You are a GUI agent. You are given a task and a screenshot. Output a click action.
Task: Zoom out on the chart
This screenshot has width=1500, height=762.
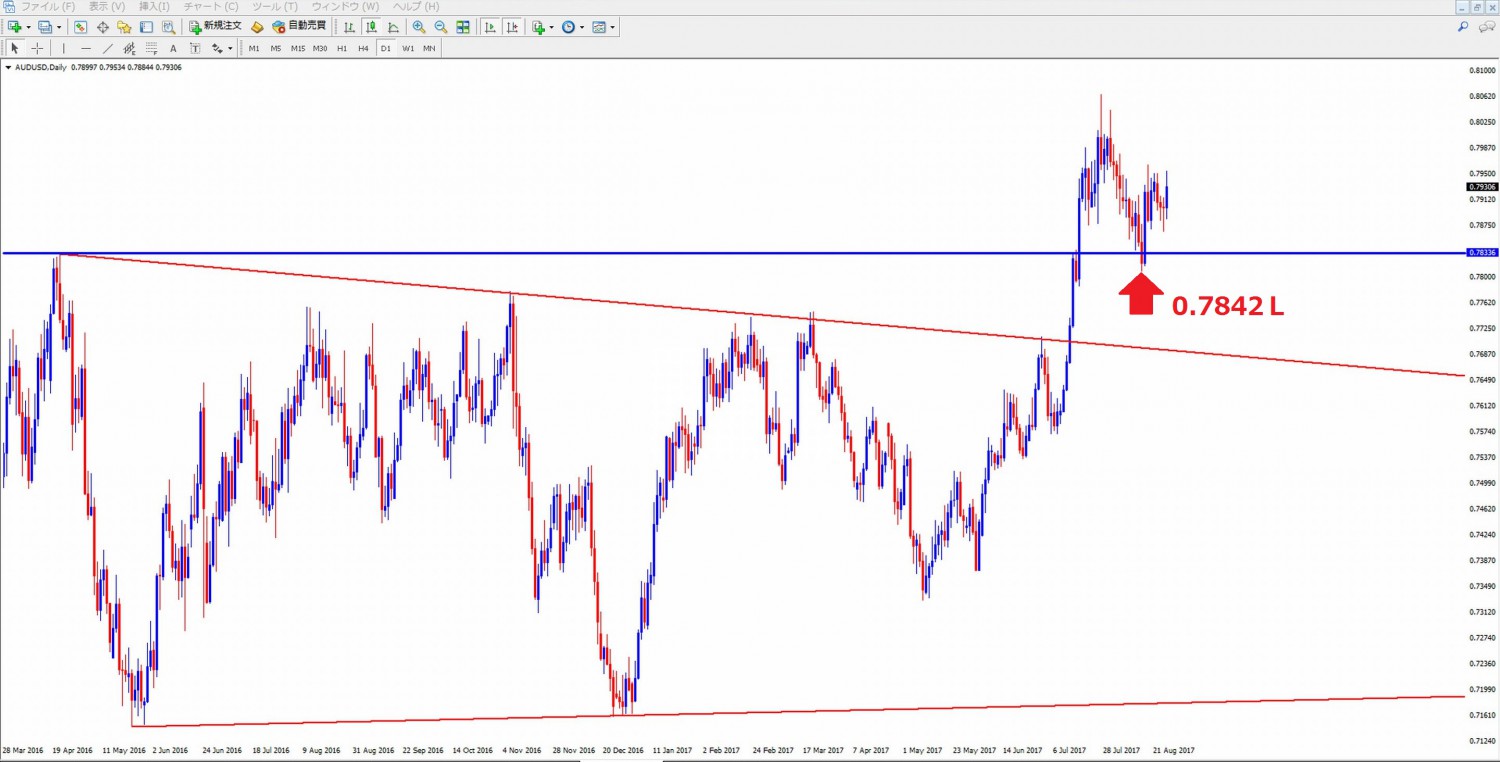point(440,27)
